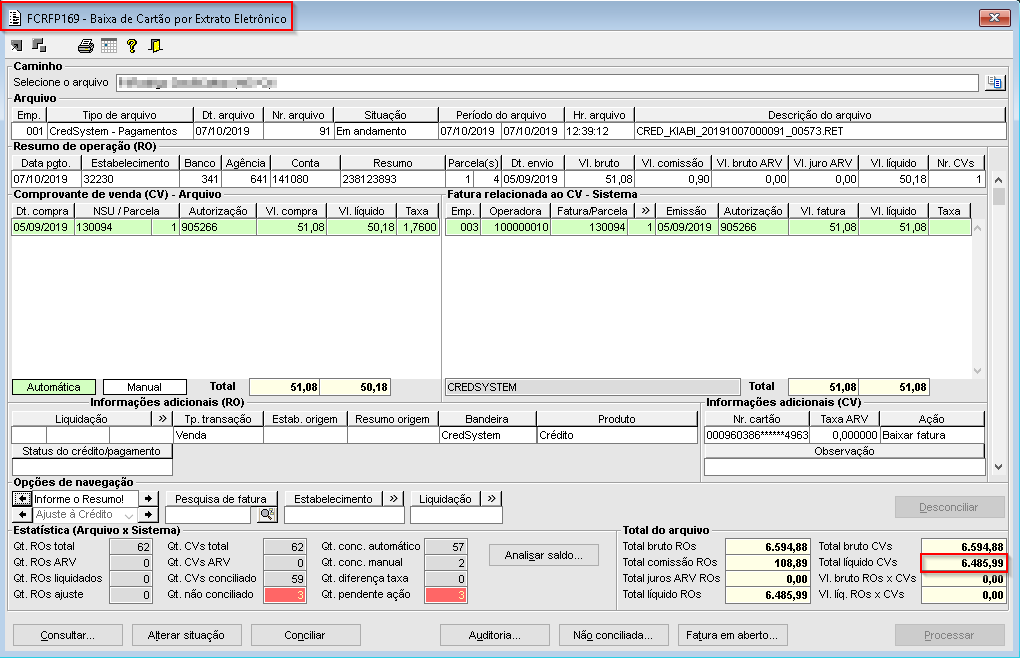Click the input field under Pesquisa de fatura
The height and width of the screenshot is (658, 1020).
(208, 515)
